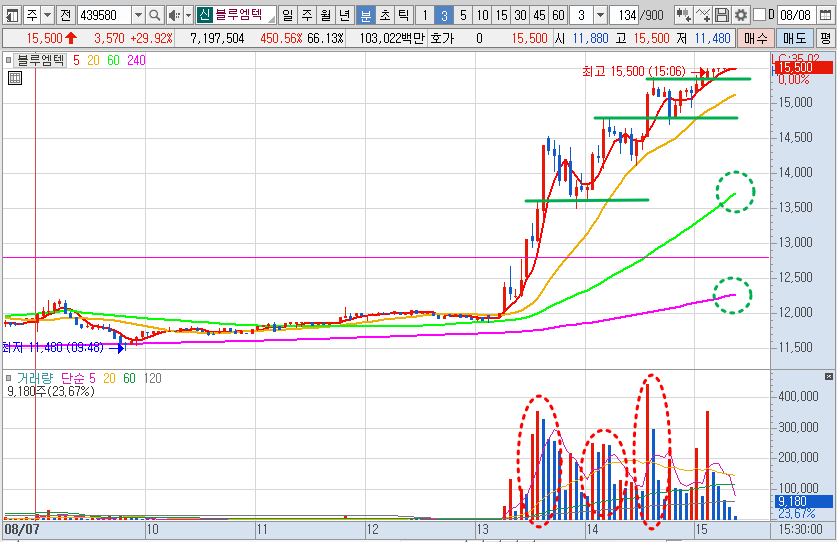The height and width of the screenshot is (542, 837).
Task: Click the red 매수 buy button
Action: (x=755, y=38)
